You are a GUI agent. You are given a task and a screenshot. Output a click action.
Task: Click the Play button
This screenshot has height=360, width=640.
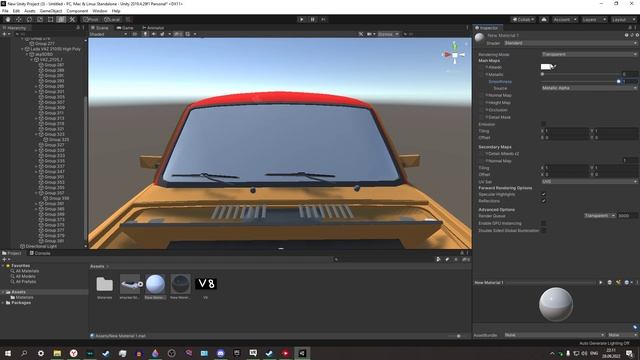tap(302, 19)
